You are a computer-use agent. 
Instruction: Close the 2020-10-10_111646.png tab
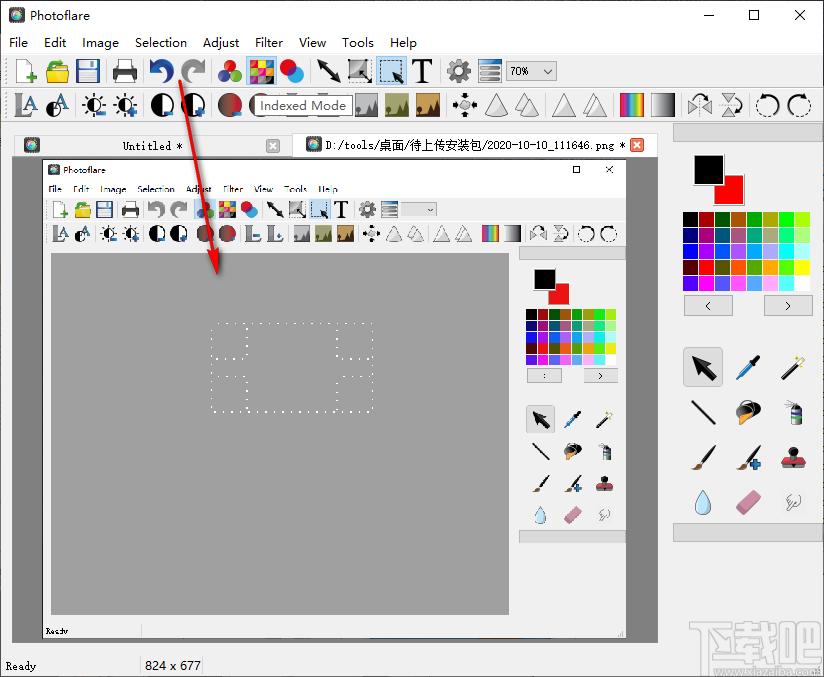637,145
